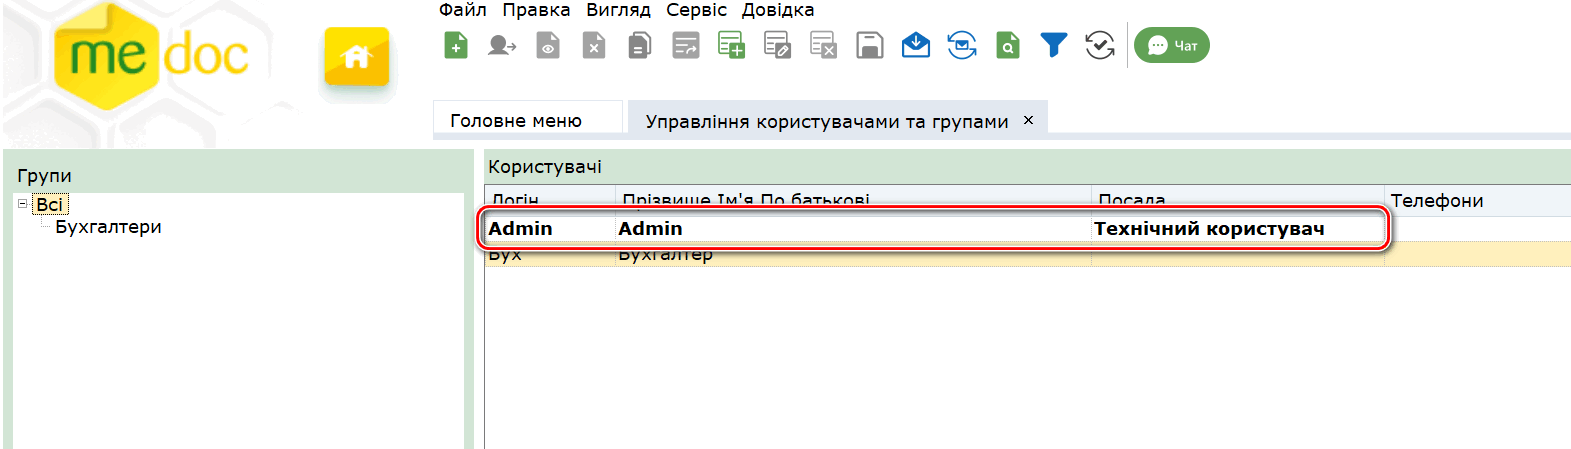Go to the yellow home button

pos(356,58)
